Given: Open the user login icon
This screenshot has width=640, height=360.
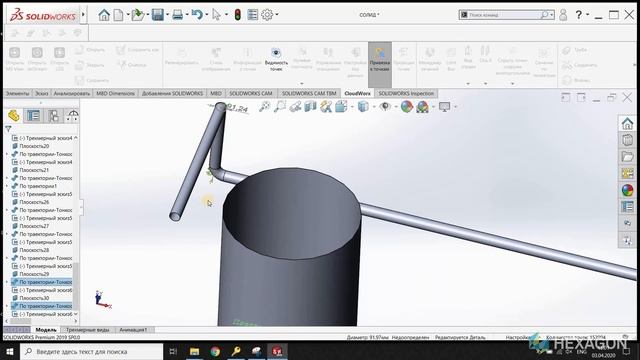Looking at the screenshot, I should [563, 15].
